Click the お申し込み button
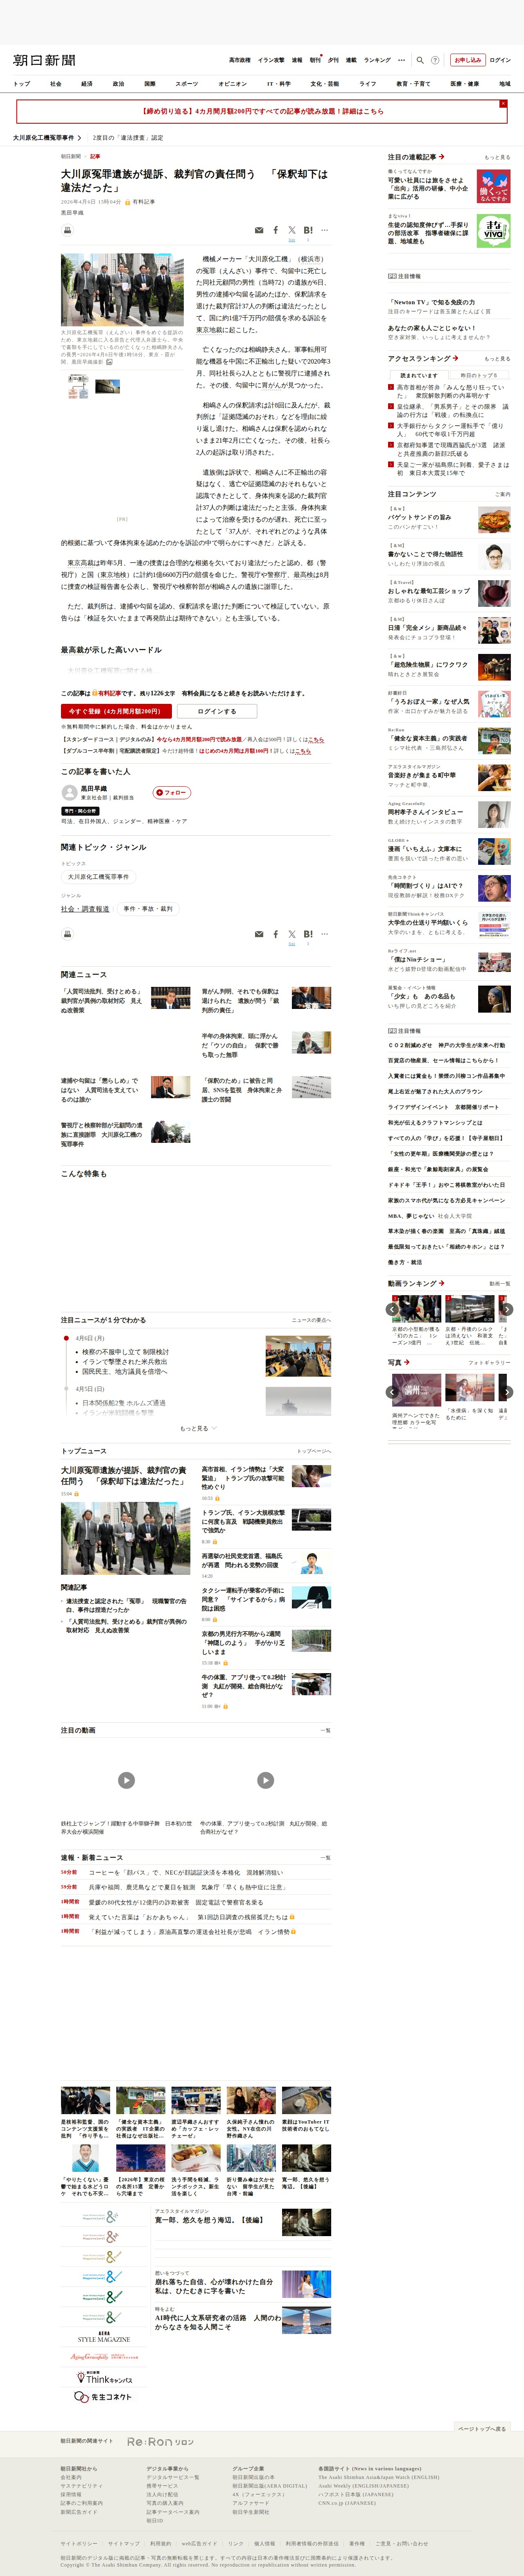 [x=467, y=60]
